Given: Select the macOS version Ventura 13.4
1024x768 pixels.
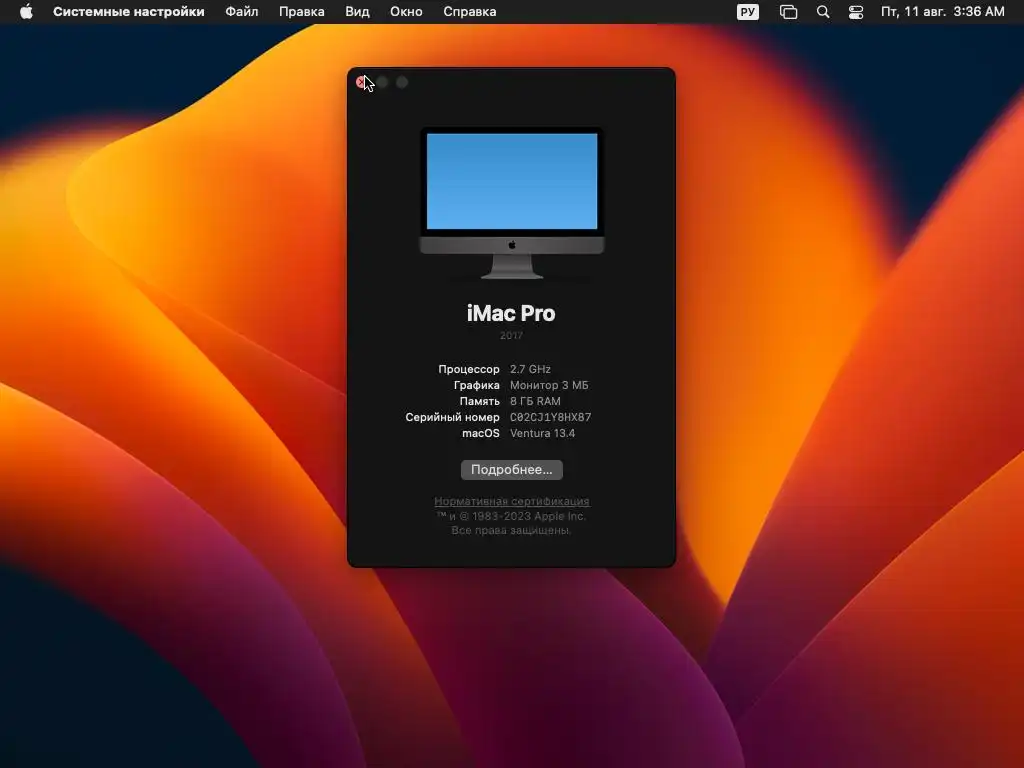Looking at the screenshot, I should (x=542, y=433).
